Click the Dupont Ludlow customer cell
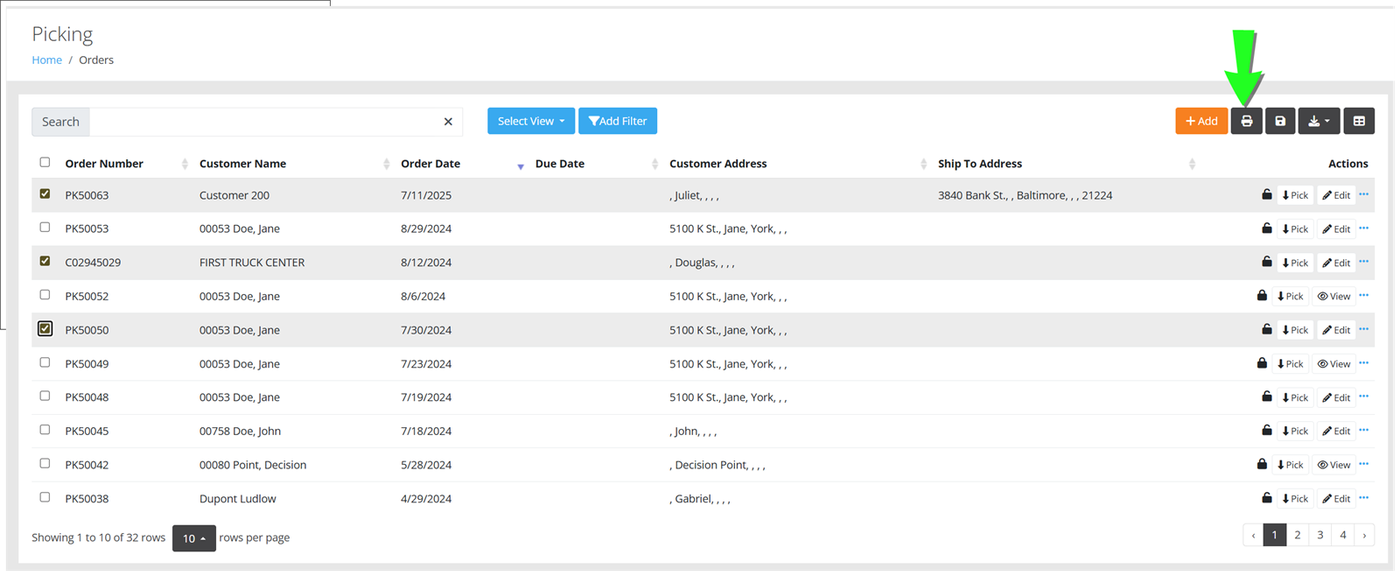Viewport: 1400px width, 576px height. tap(238, 498)
